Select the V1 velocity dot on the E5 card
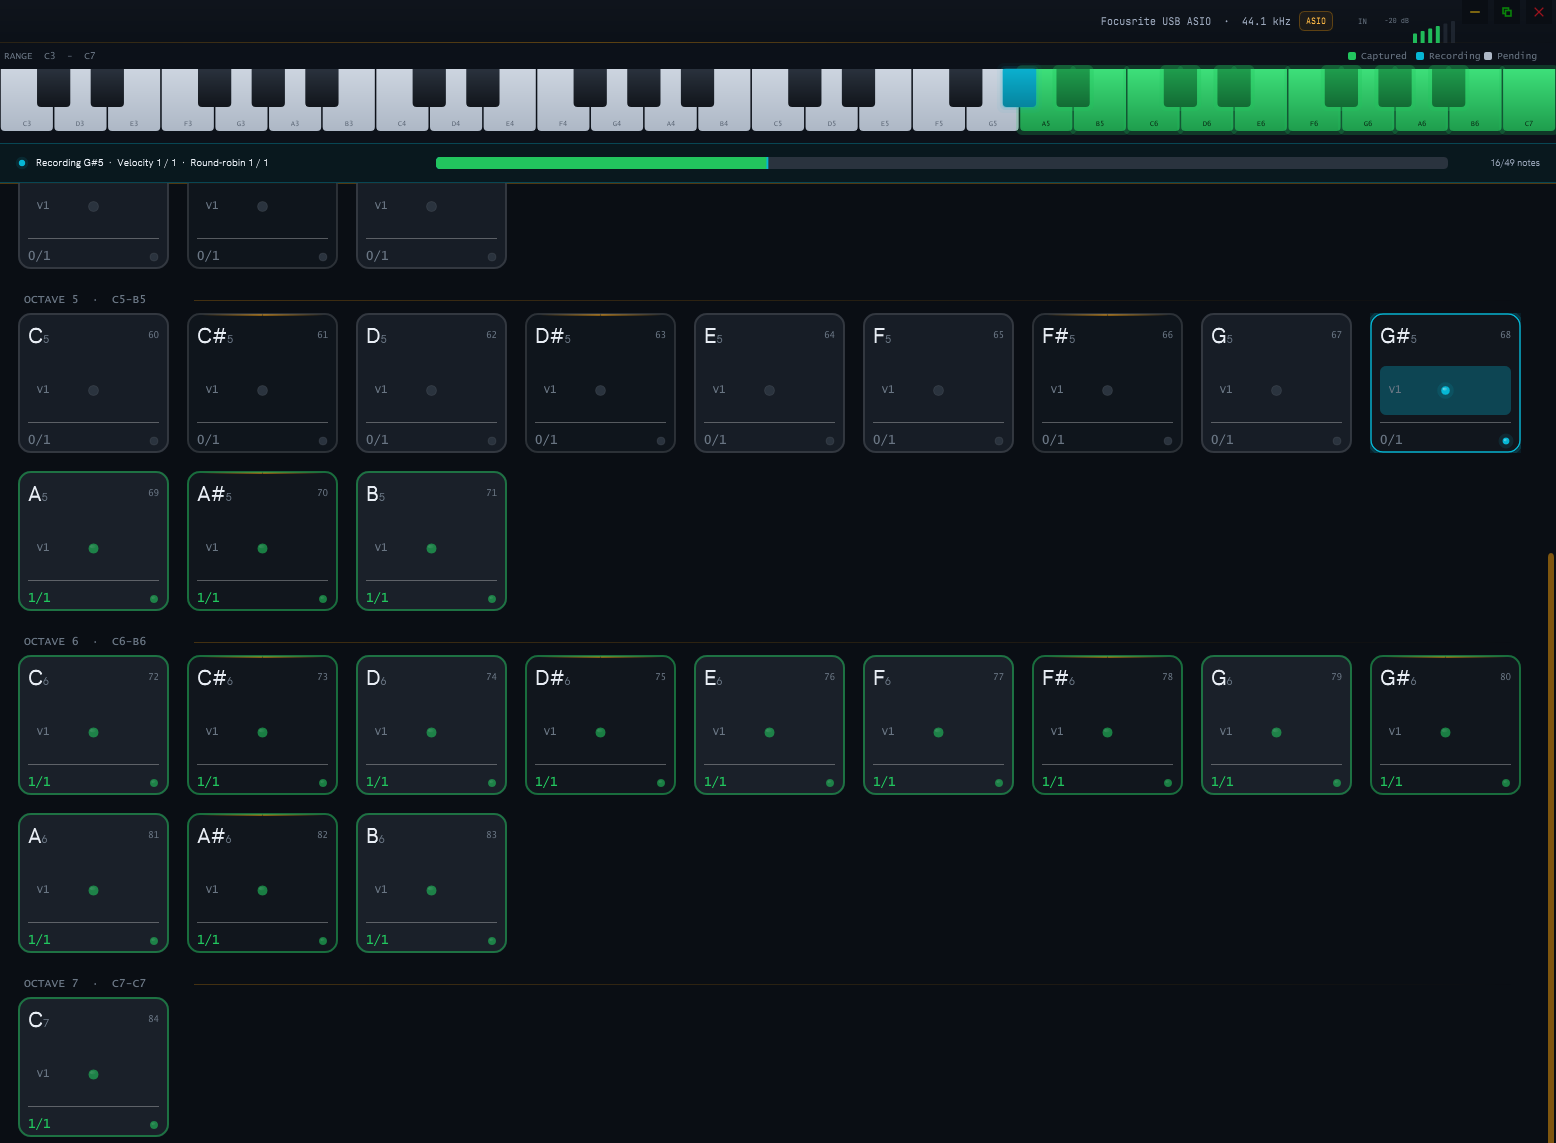 [x=769, y=390]
